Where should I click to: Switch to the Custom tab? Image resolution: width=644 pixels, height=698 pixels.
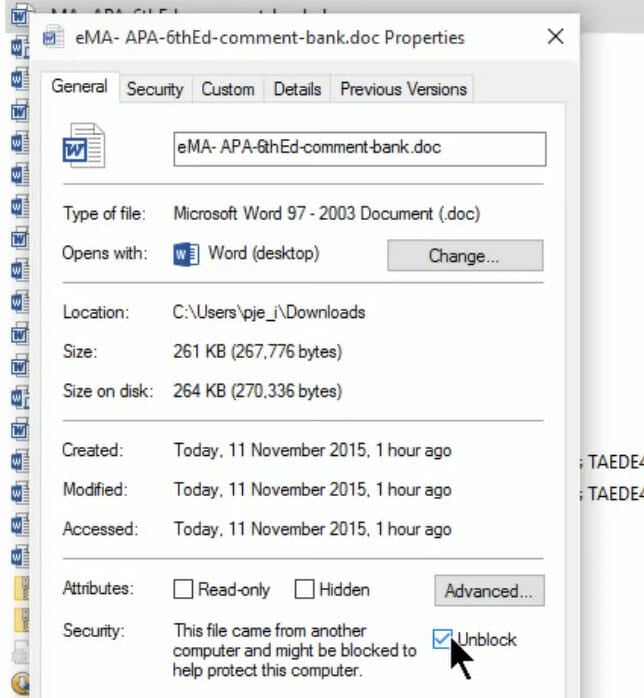coord(228,89)
